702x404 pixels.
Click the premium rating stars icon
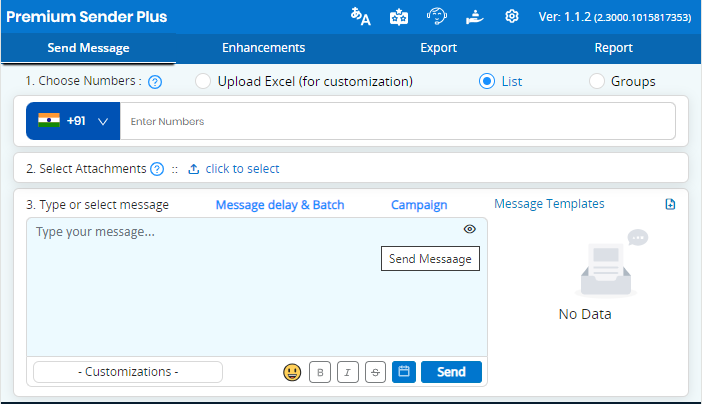click(398, 17)
